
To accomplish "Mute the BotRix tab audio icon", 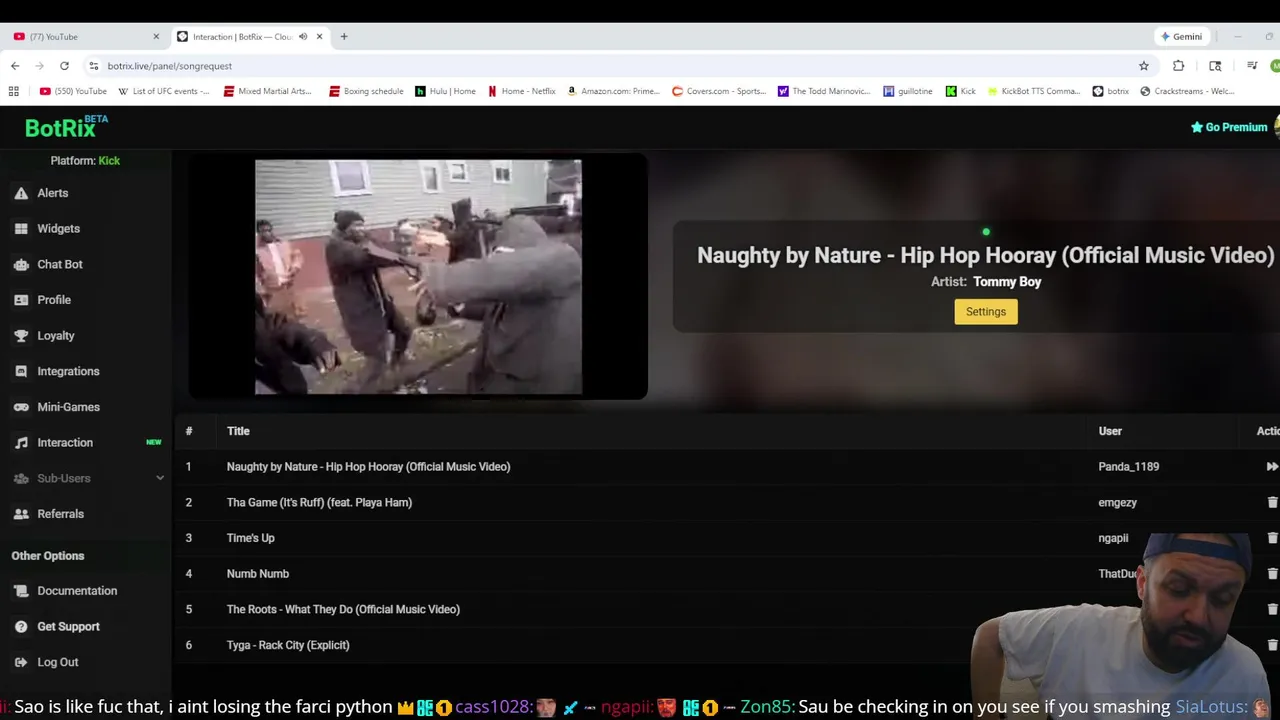I will [303, 37].
